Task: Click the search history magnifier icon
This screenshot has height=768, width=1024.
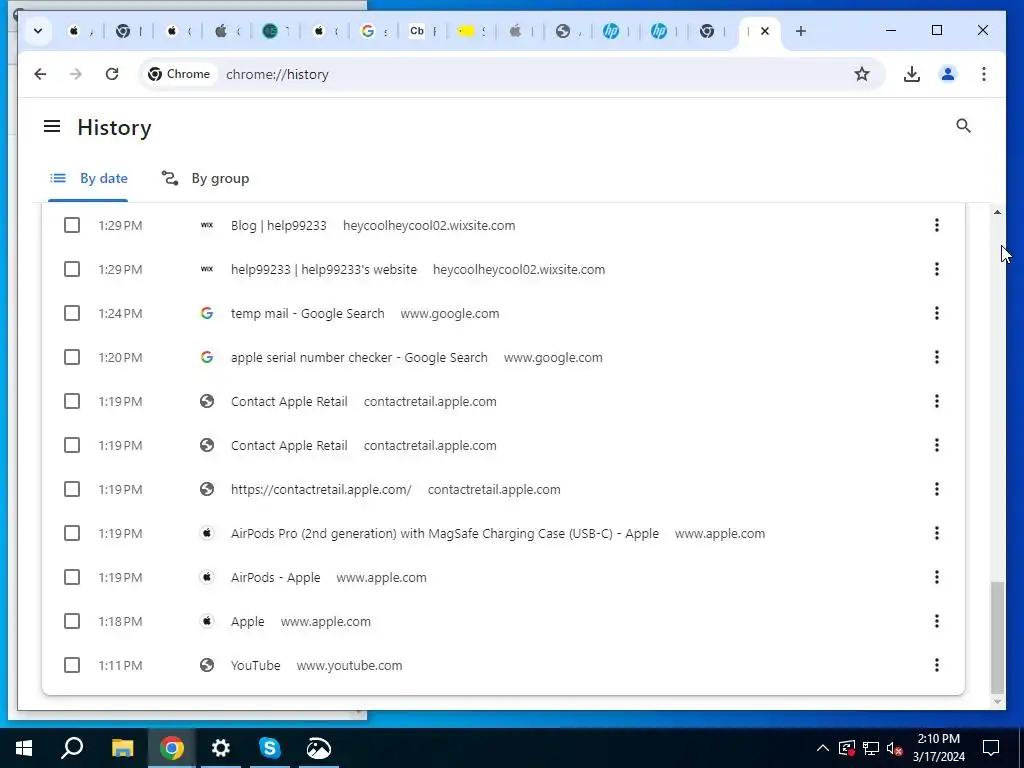Action: (x=963, y=125)
